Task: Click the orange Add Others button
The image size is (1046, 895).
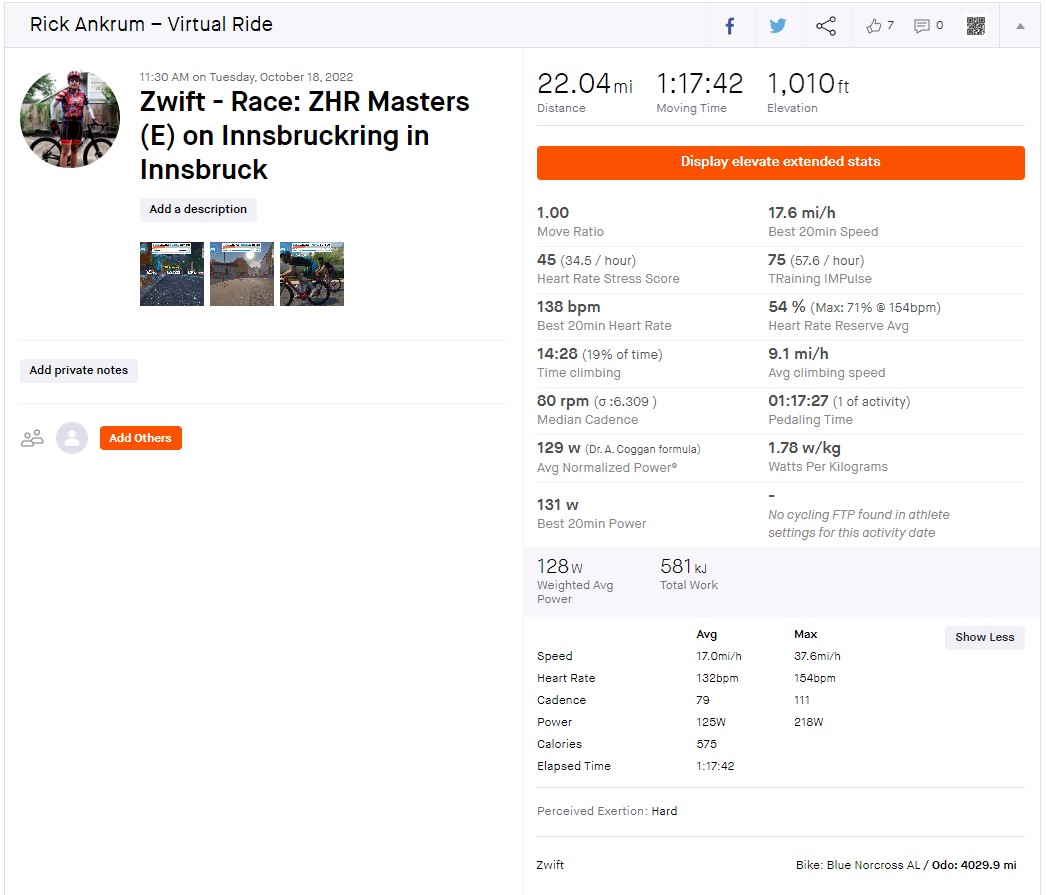Action: 141,438
